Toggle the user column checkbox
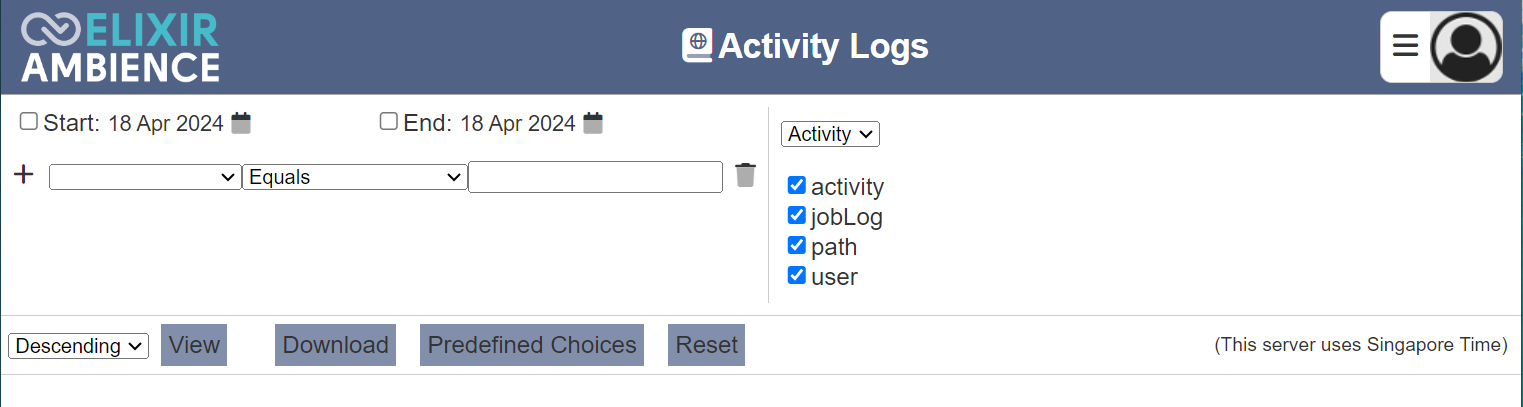This screenshot has width=1523, height=407. [797, 275]
